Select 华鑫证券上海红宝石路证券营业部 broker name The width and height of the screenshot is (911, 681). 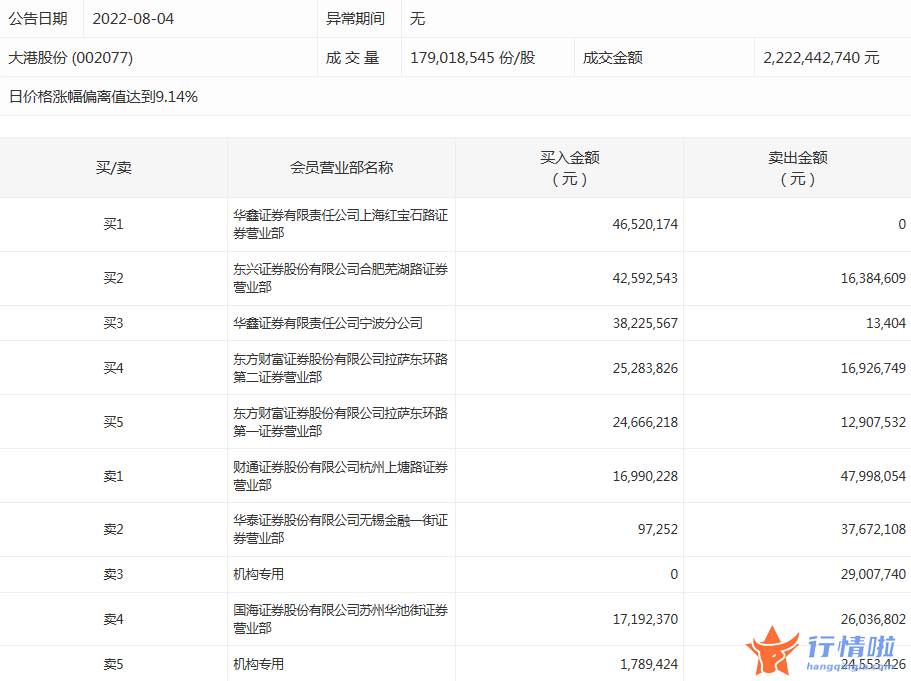(x=340, y=224)
